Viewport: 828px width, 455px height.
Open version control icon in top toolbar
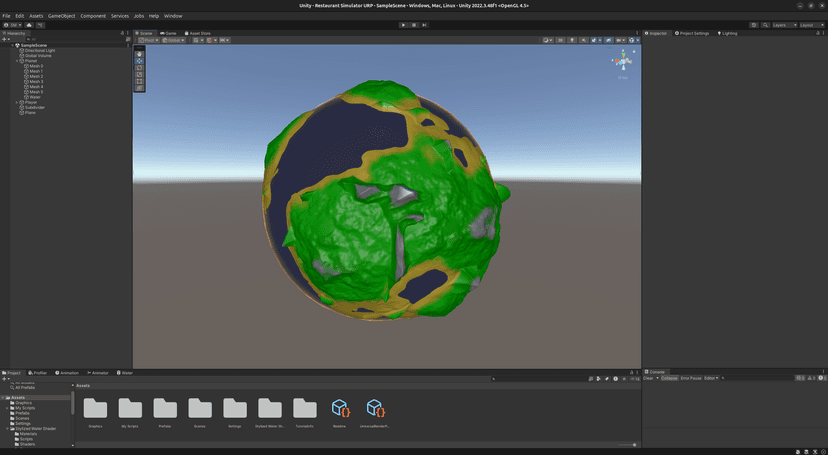41,25
